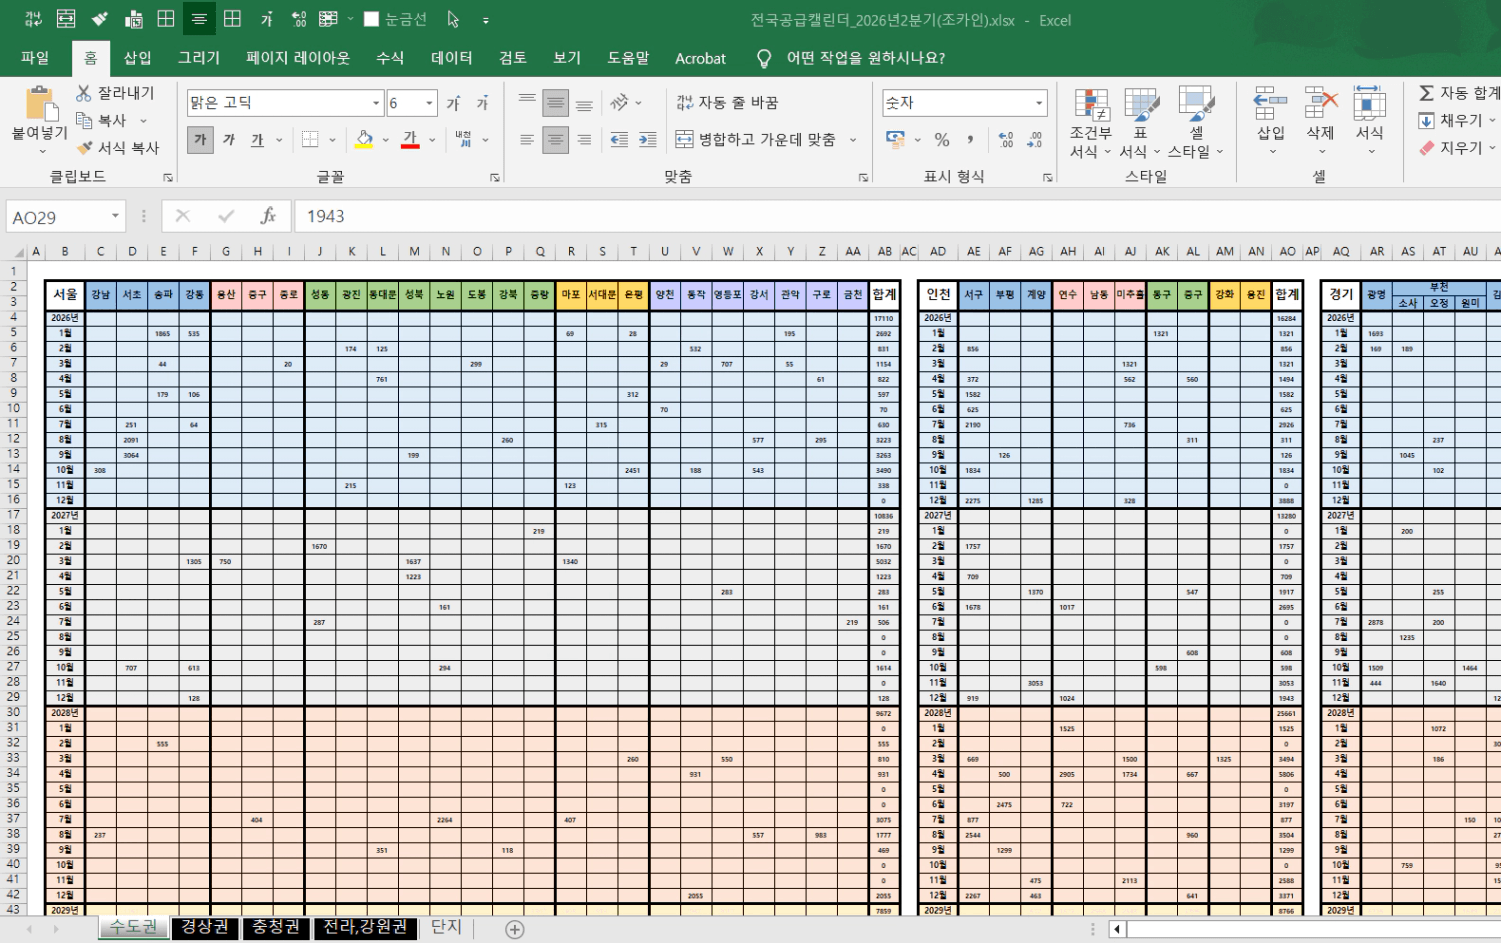
Task: Open the Acrobat ribbon tab
Action: [700, 58]
